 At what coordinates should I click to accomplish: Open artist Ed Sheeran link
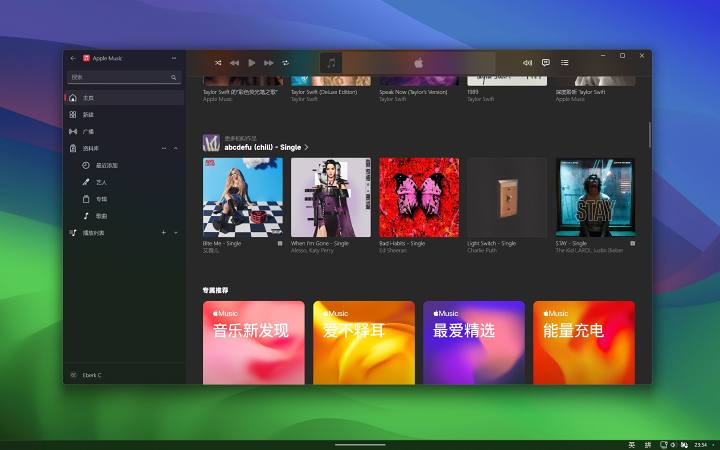pos(393,251)
